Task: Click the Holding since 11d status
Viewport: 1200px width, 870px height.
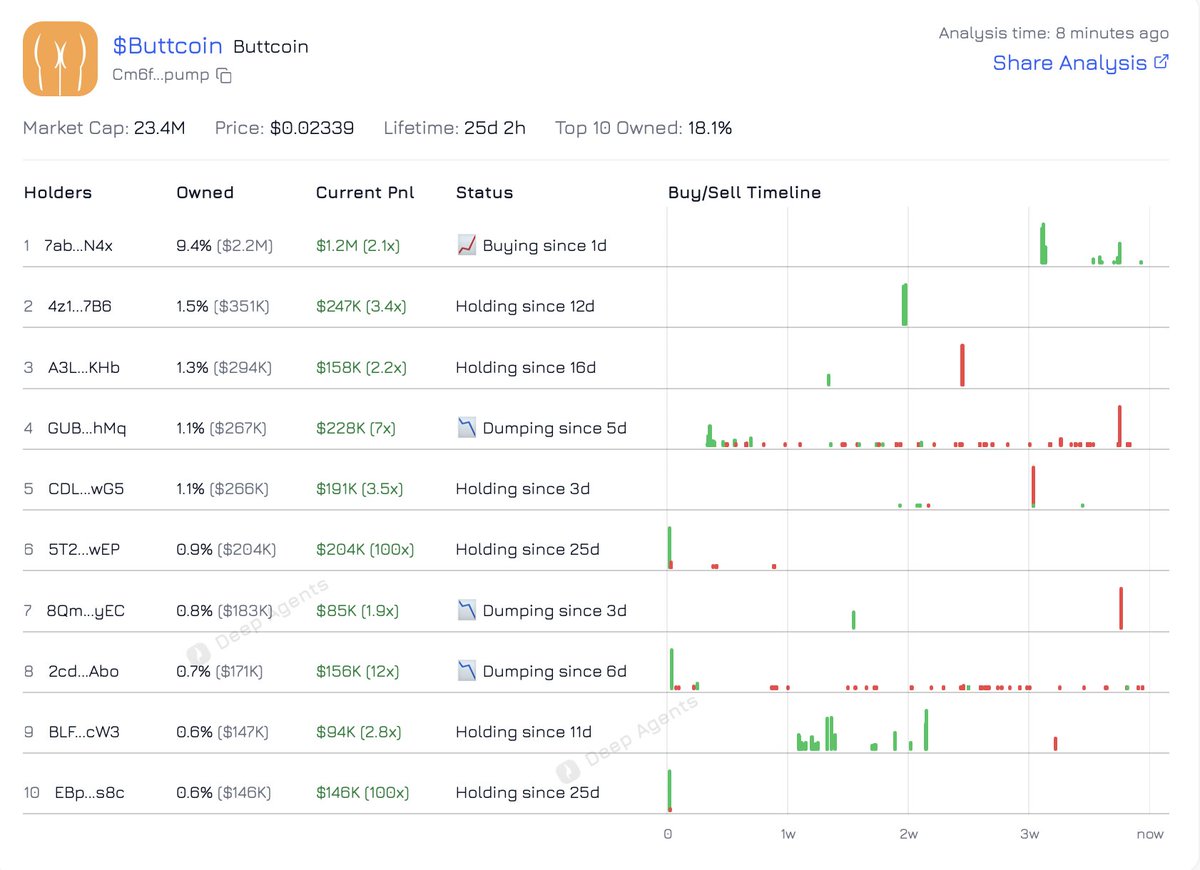Action: [524, 732]
